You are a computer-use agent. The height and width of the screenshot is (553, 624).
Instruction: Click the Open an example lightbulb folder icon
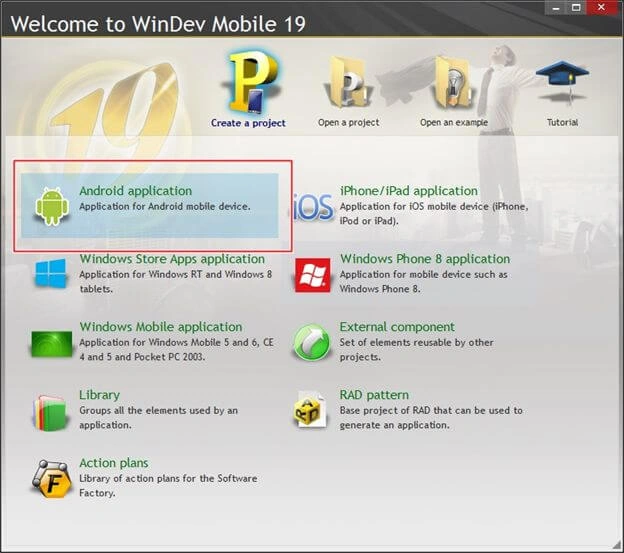pos(454,82)
